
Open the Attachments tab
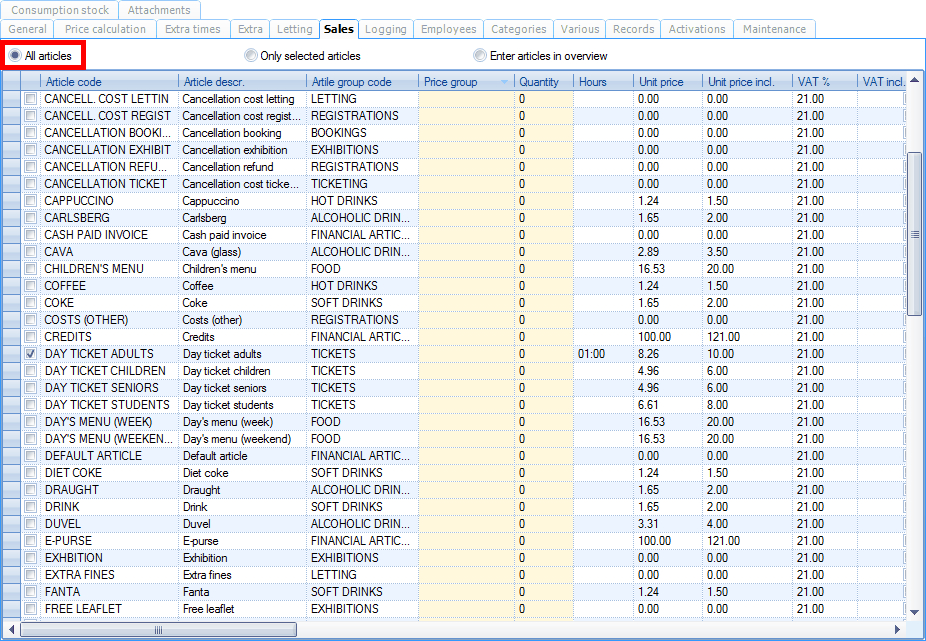[x=158, y=10]
